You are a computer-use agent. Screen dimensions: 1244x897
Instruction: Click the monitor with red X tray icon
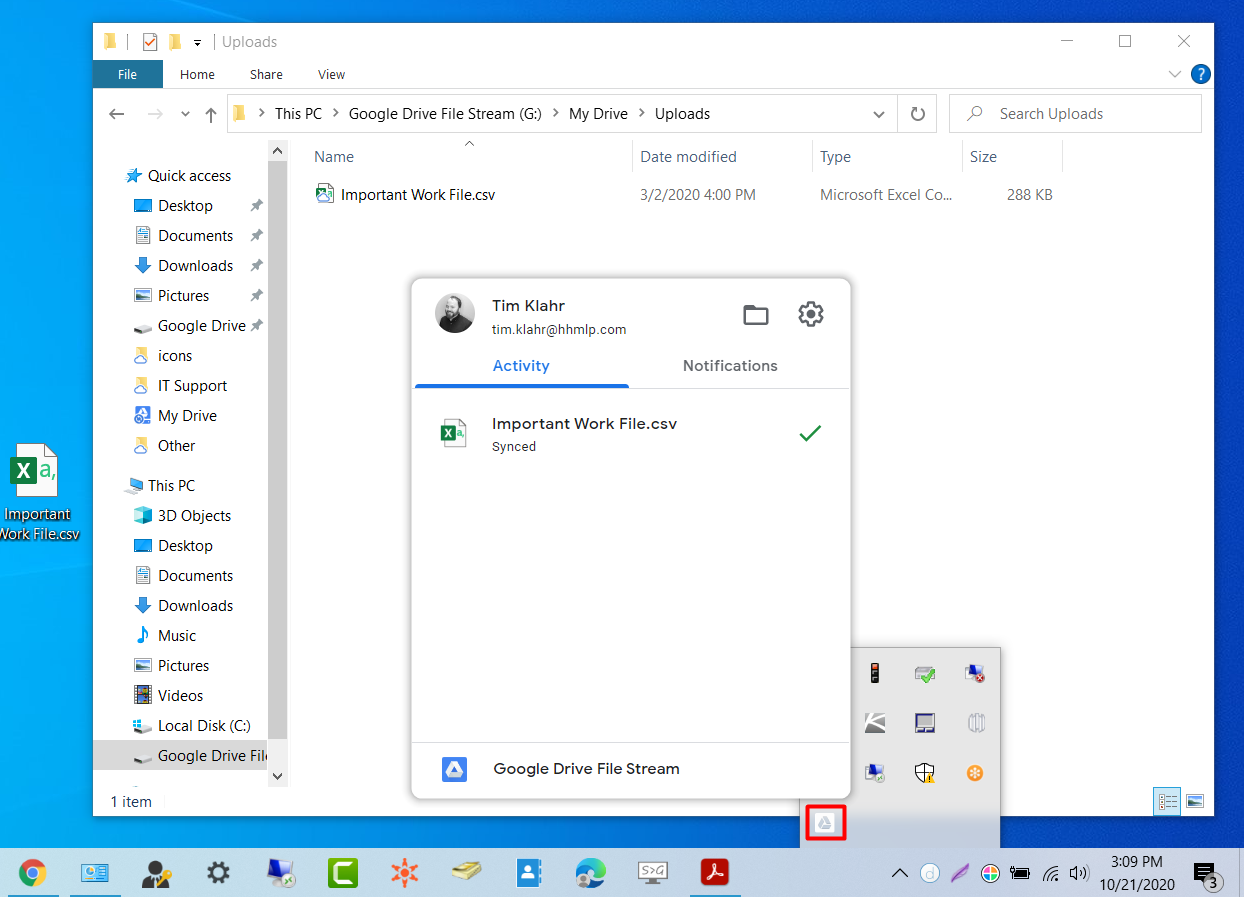pyautogui.click(x=975, y=674)
